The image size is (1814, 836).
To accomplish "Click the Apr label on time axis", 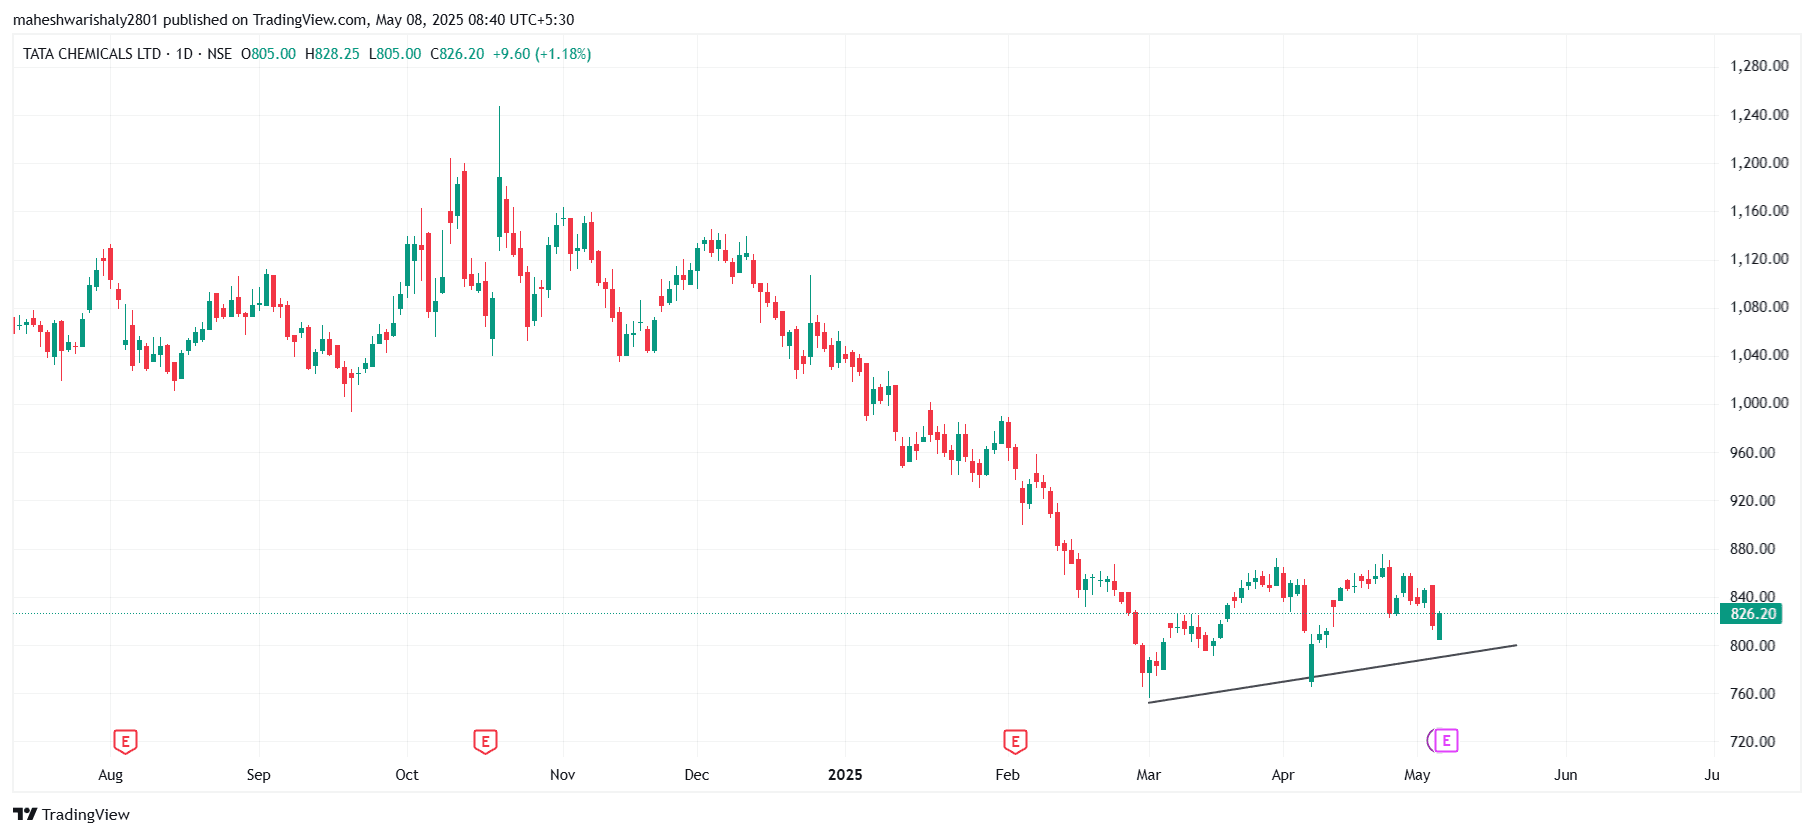I will [1283, 775].
